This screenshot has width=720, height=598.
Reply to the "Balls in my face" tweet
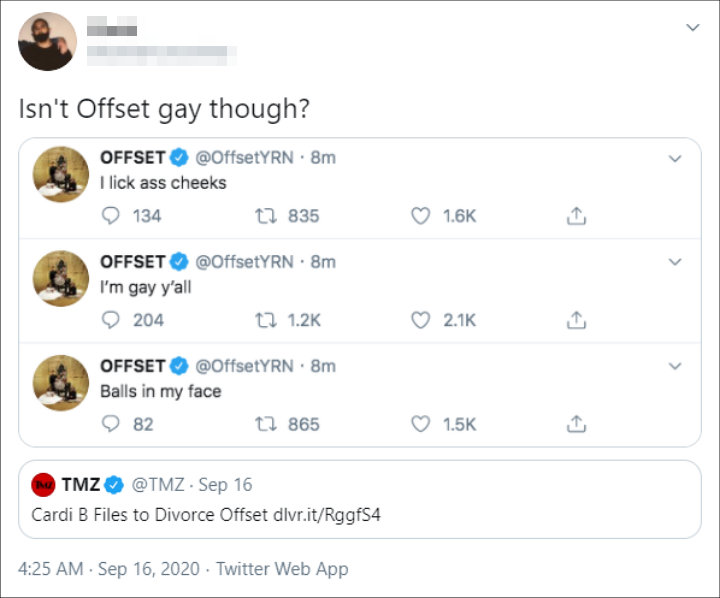coord(110,424)
